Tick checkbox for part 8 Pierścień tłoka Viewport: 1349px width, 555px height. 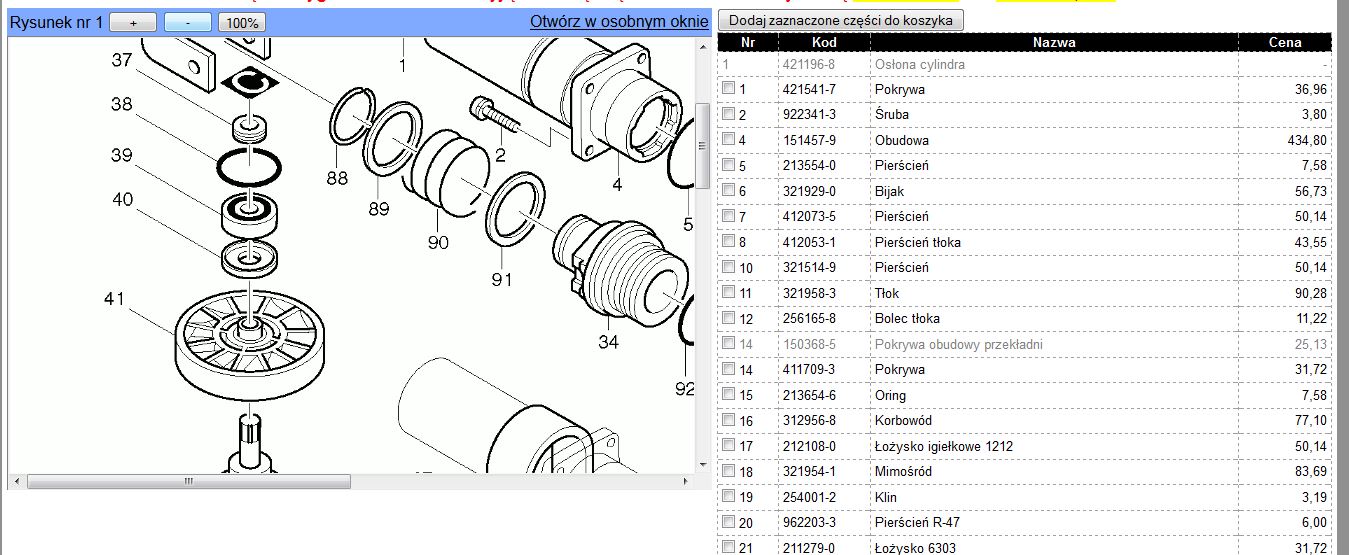729,241
